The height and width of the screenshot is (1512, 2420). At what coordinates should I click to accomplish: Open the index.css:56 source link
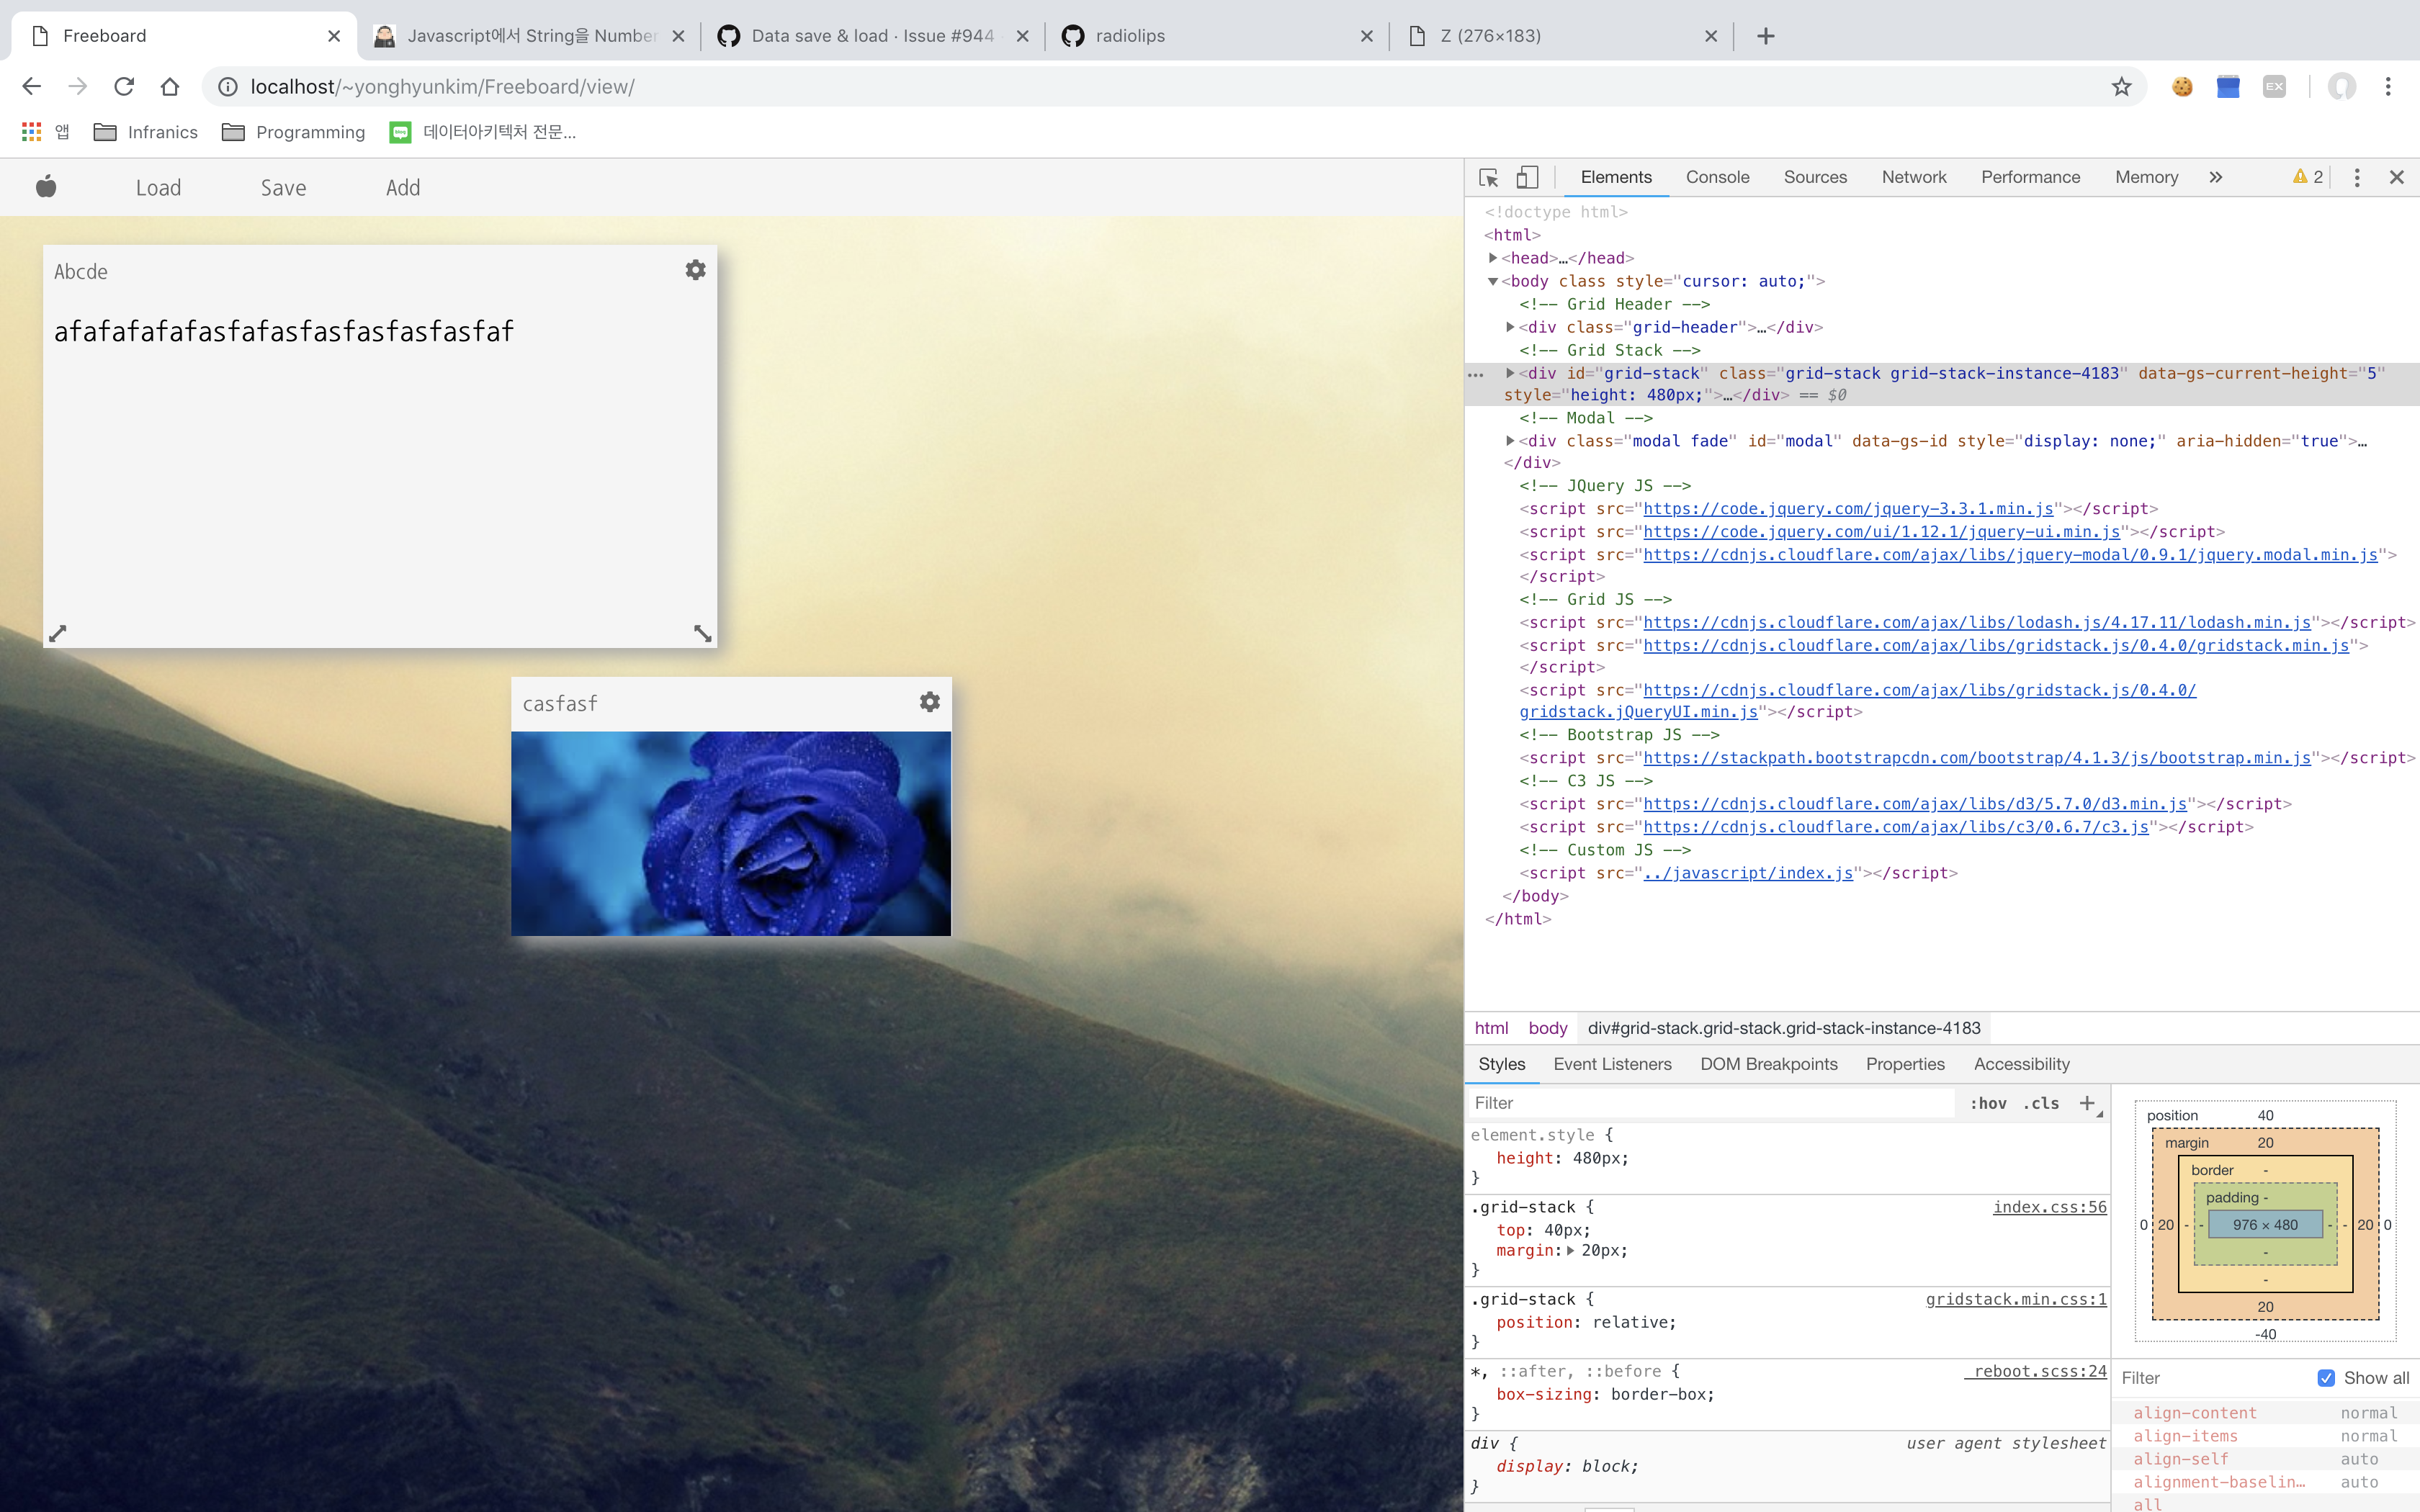tap(2049, 1207)
